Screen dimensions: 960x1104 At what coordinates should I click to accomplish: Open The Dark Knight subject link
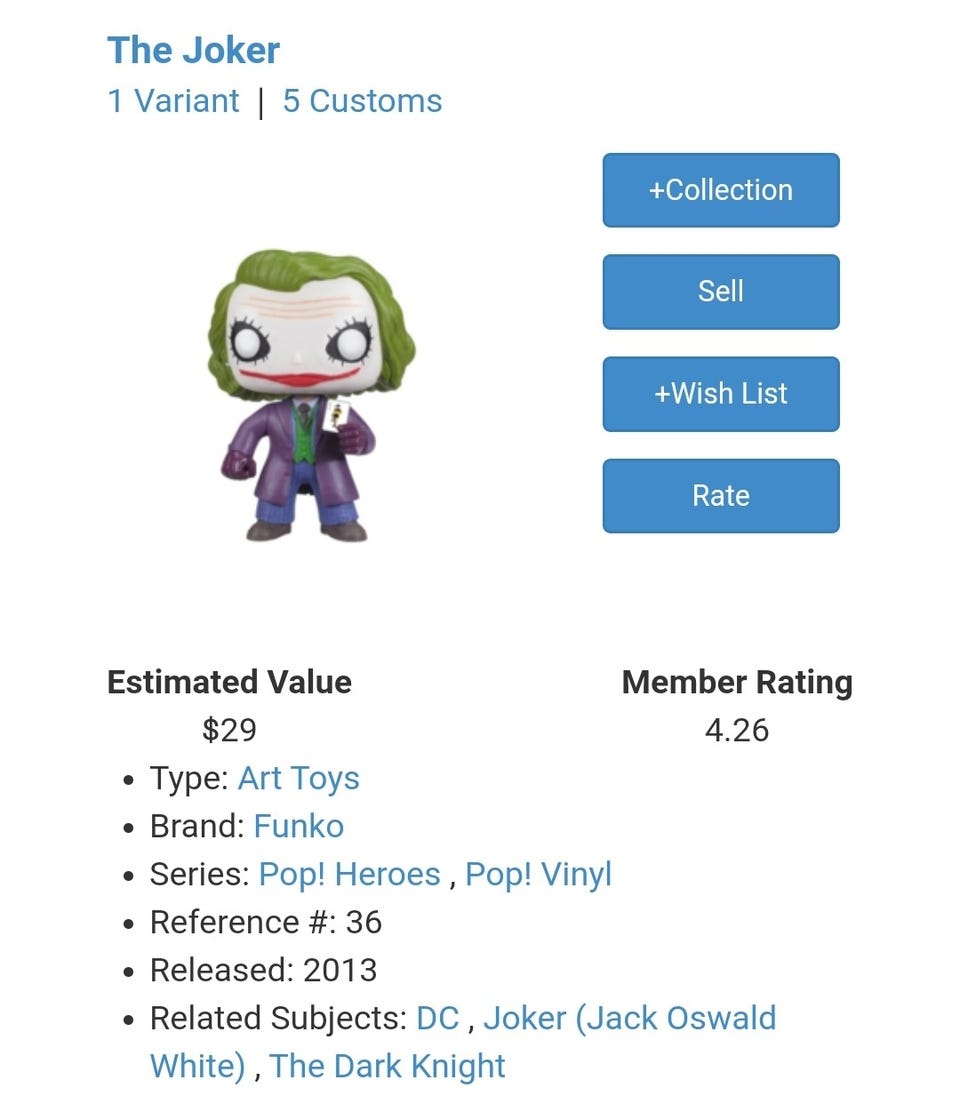(387, 1066)
